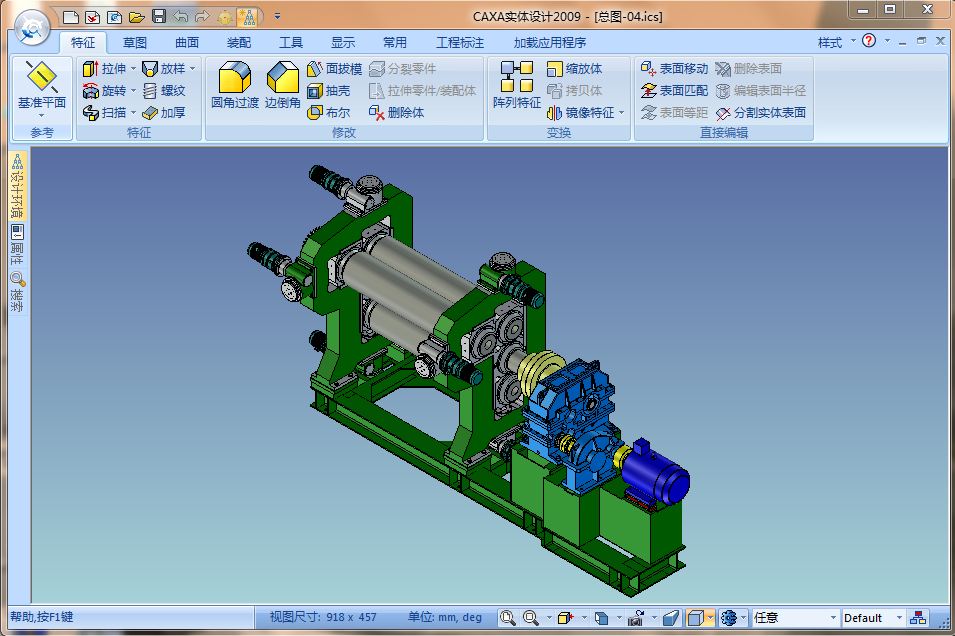The image size is (955, 636).
Task: Select the 旋转 revolve tool
Action: (104, 91)
